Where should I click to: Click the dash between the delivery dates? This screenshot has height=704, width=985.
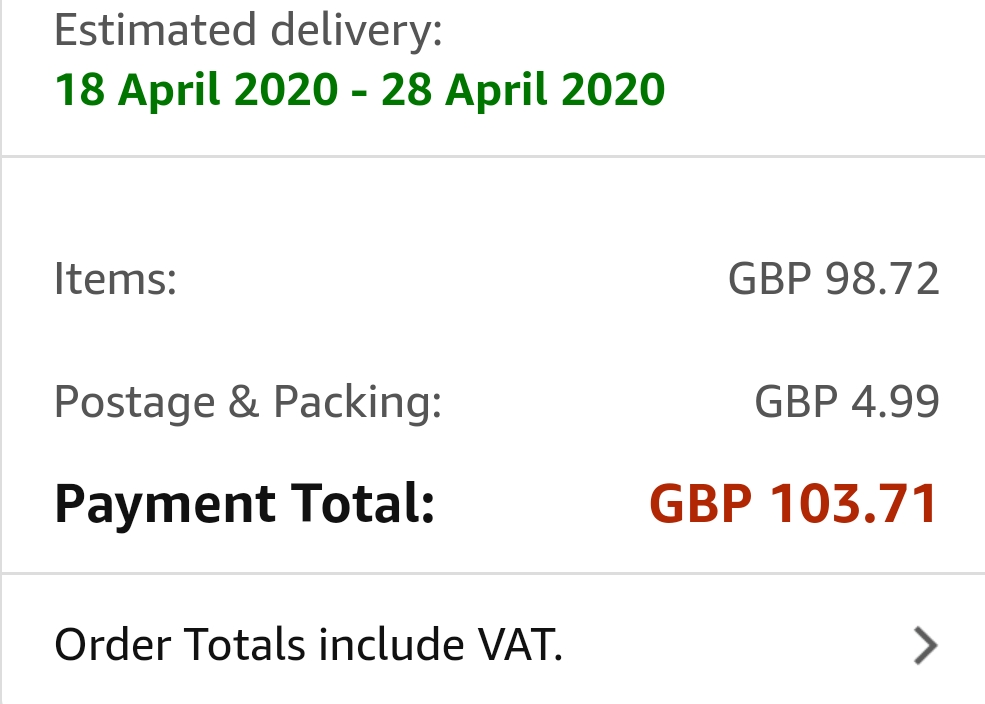coord(361,92)
